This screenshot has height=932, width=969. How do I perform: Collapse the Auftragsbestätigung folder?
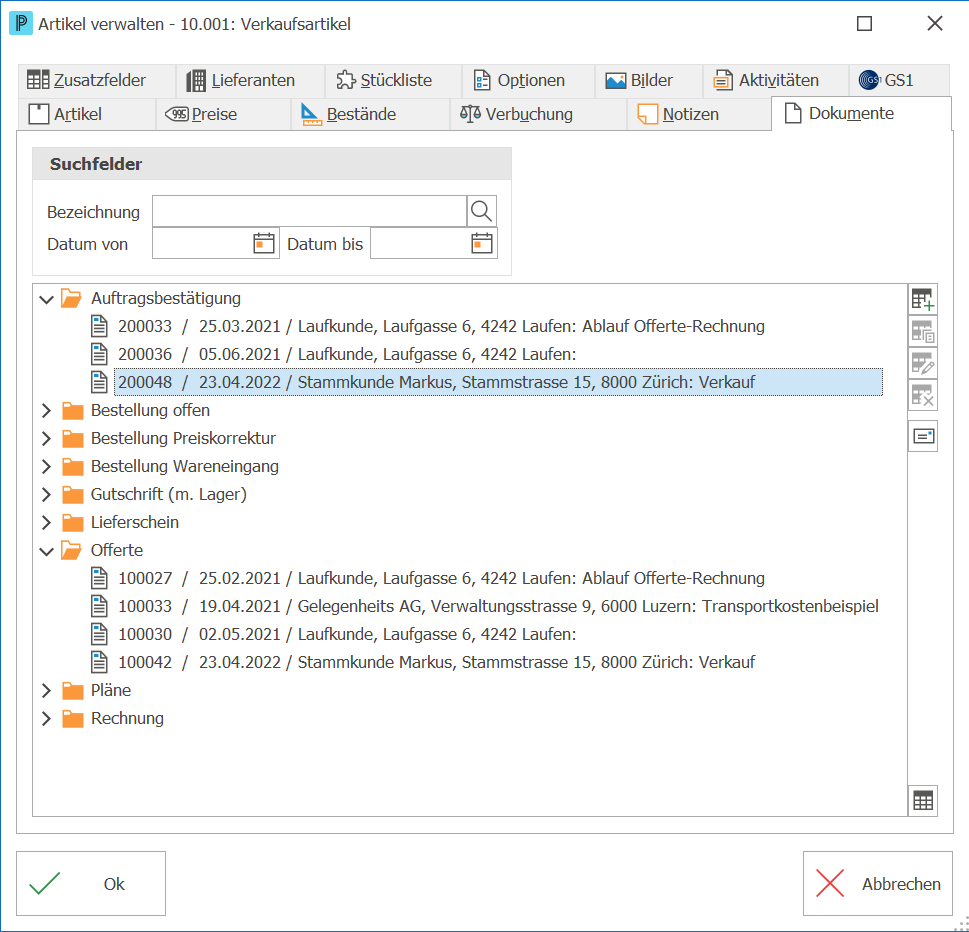point(46,300)
